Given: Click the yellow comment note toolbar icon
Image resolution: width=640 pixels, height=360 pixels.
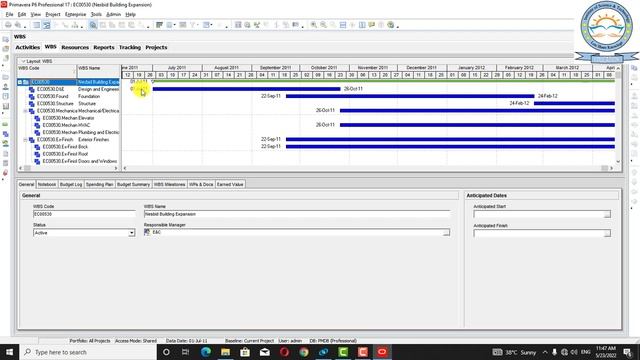Looking at the screenshot, I should (371, 25).
